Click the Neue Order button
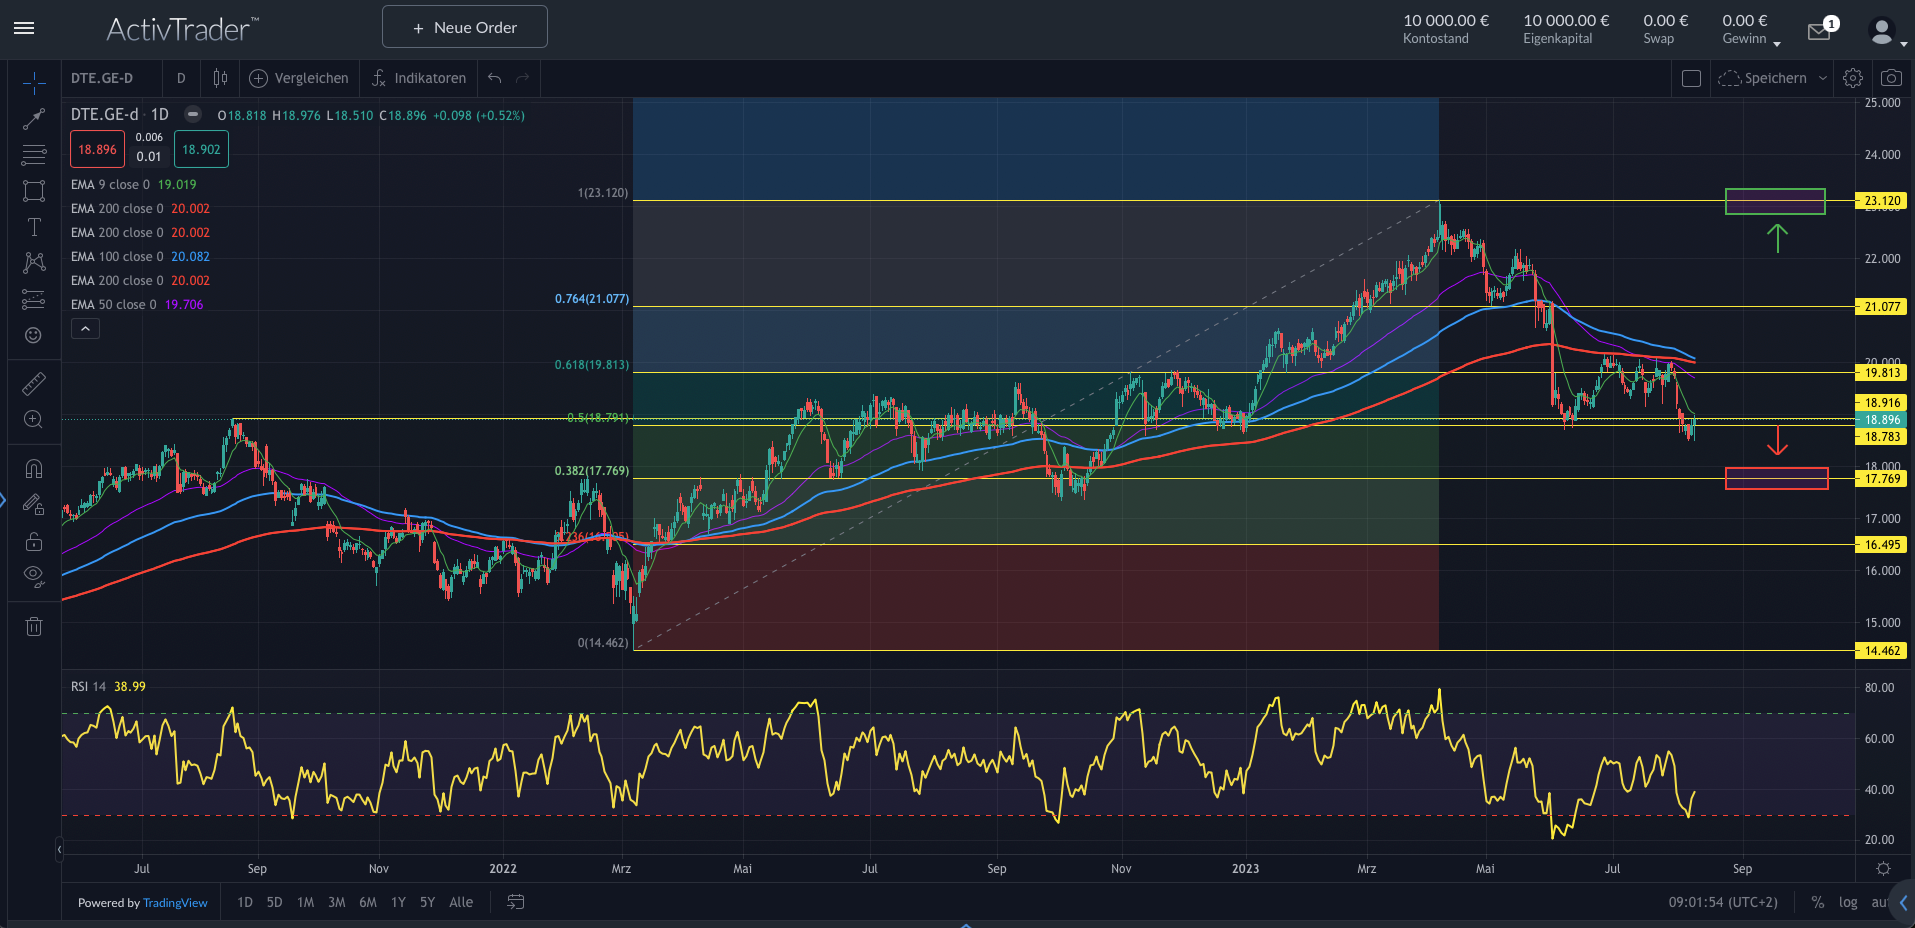 [x=464, y=27]
